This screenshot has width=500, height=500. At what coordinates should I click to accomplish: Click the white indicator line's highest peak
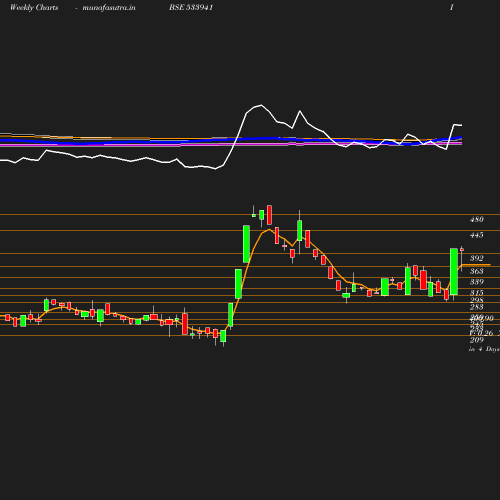point(261,105)
